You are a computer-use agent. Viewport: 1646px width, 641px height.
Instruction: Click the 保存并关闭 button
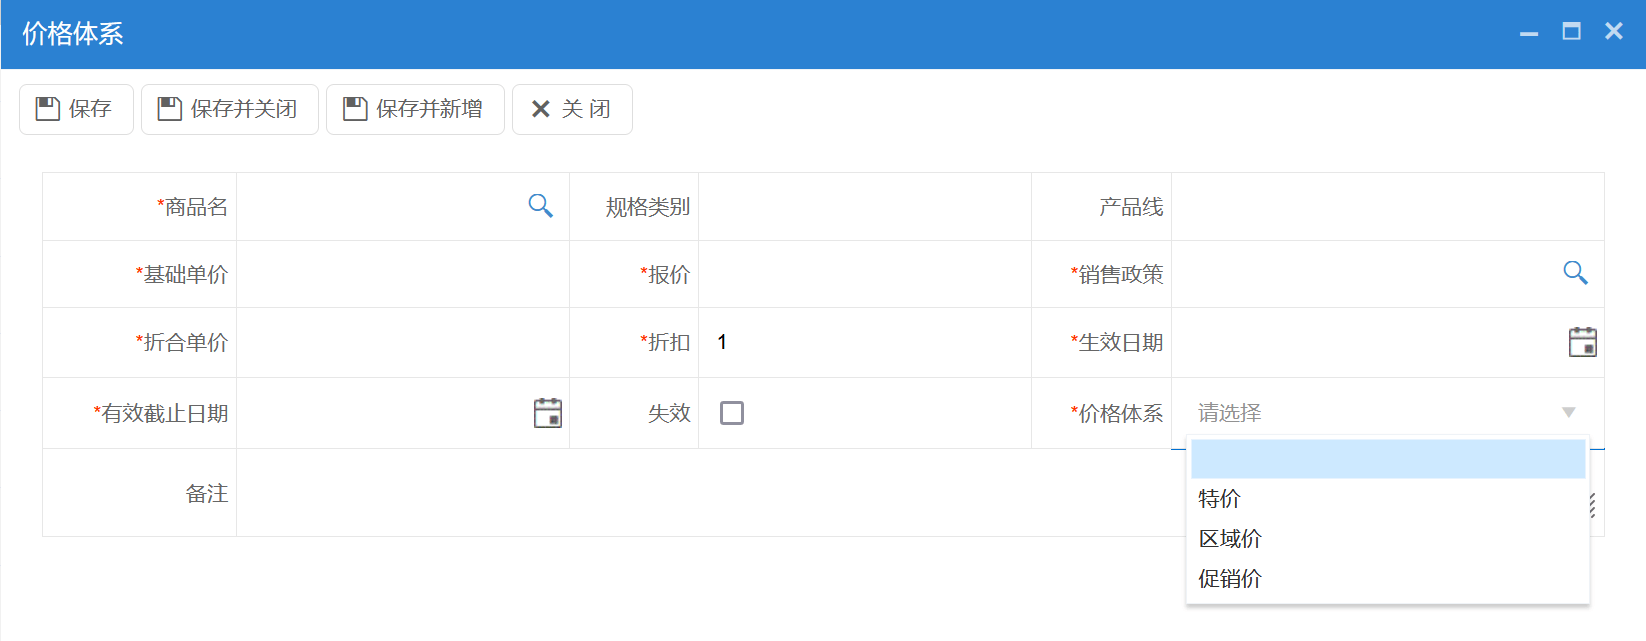(x=229, y=109)
